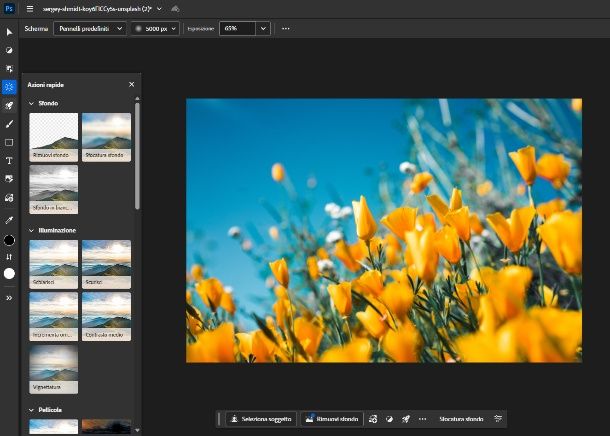Select the Rectangle shape tool
Viewport: 610px width, 436px height.
point(9,142)
